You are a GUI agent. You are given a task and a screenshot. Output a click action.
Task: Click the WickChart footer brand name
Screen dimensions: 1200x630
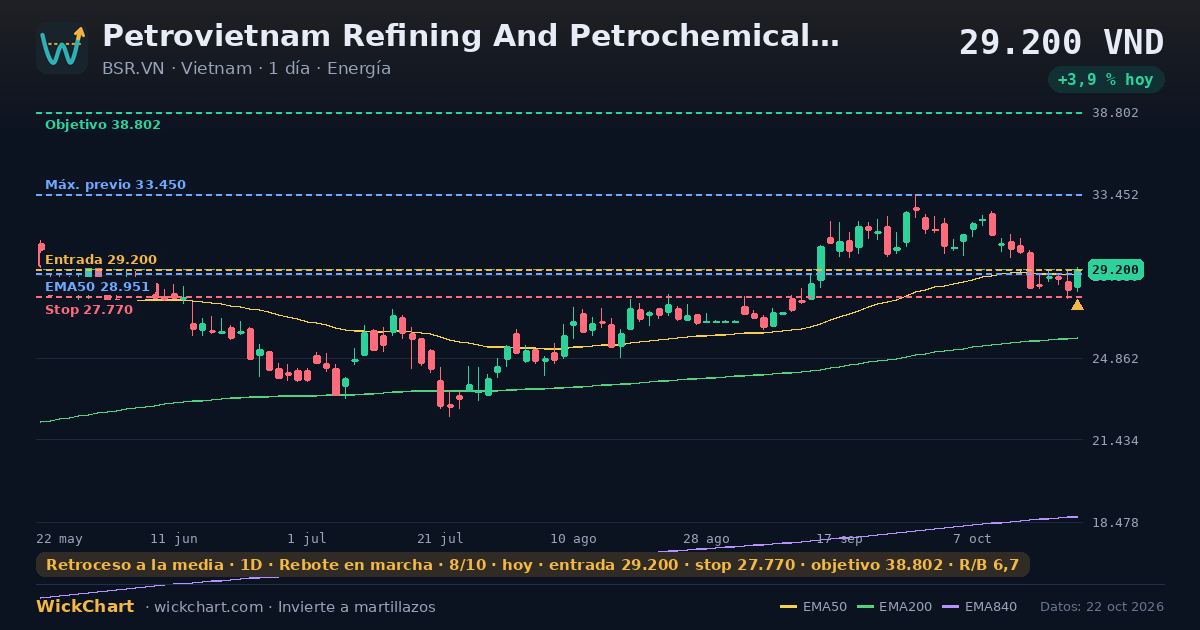[85, 607]
